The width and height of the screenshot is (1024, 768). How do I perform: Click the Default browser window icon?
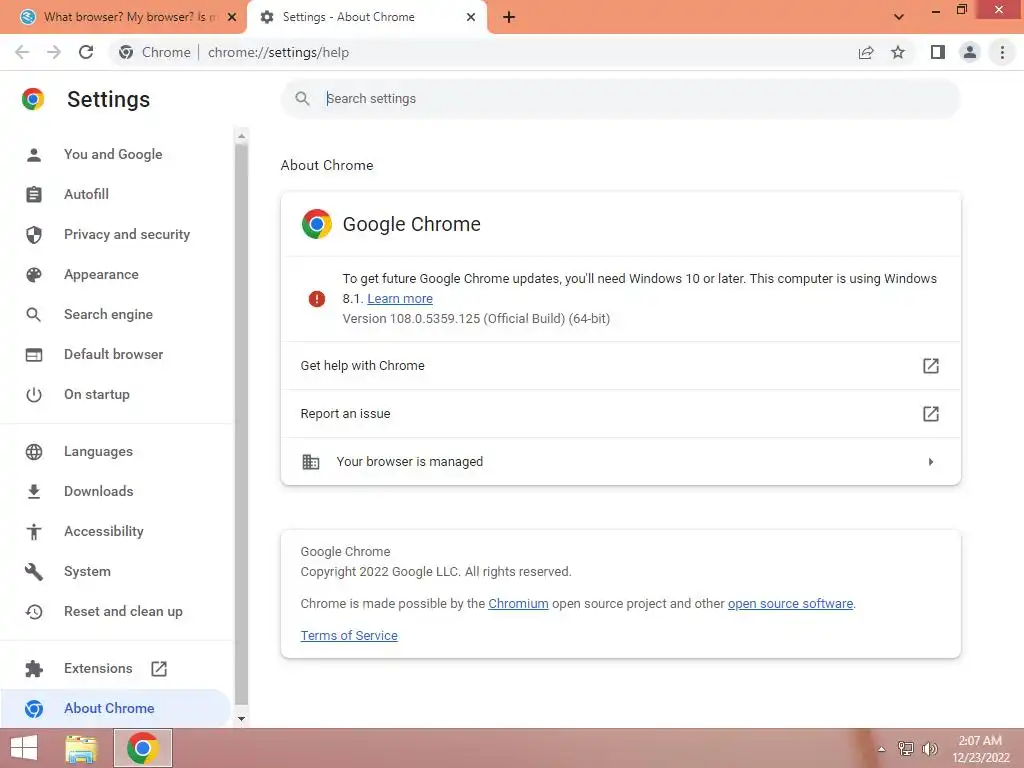[34, 355]
